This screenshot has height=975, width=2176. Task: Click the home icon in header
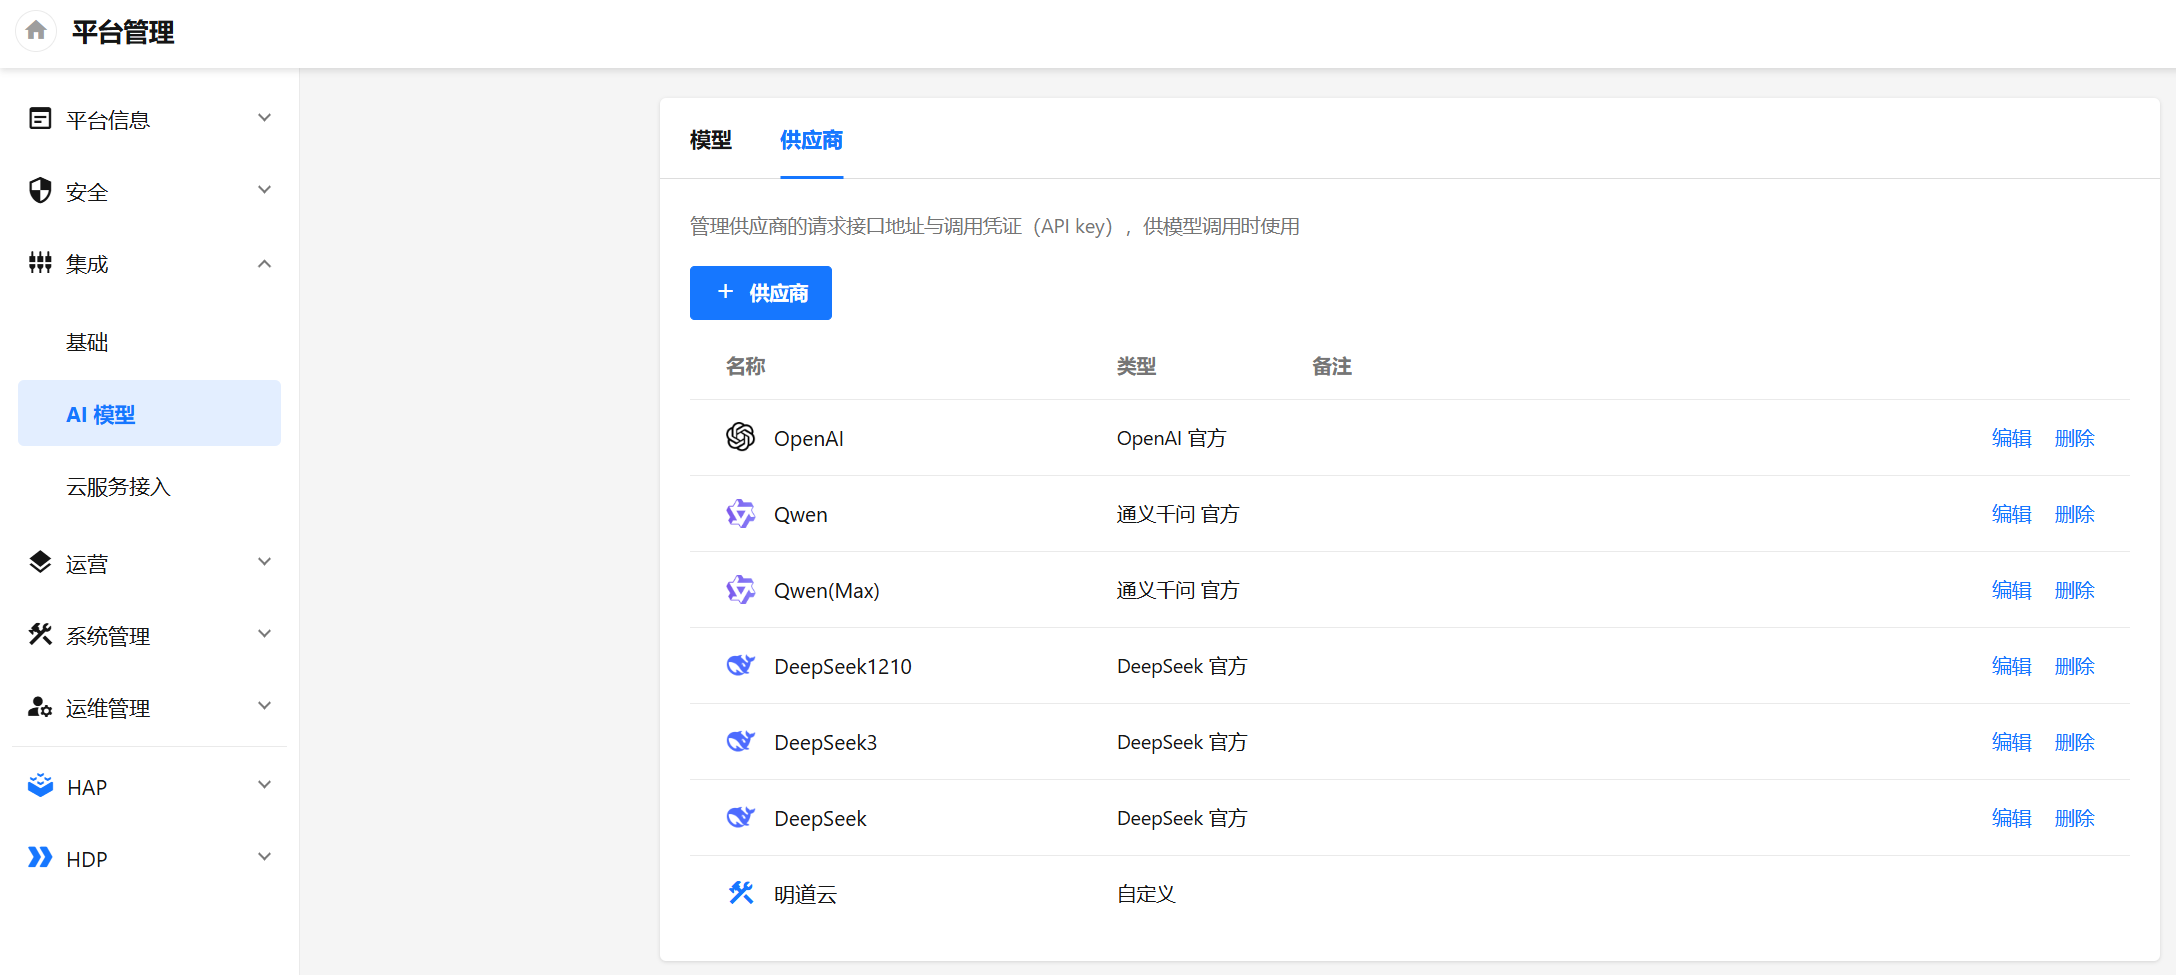pos(36,31)
